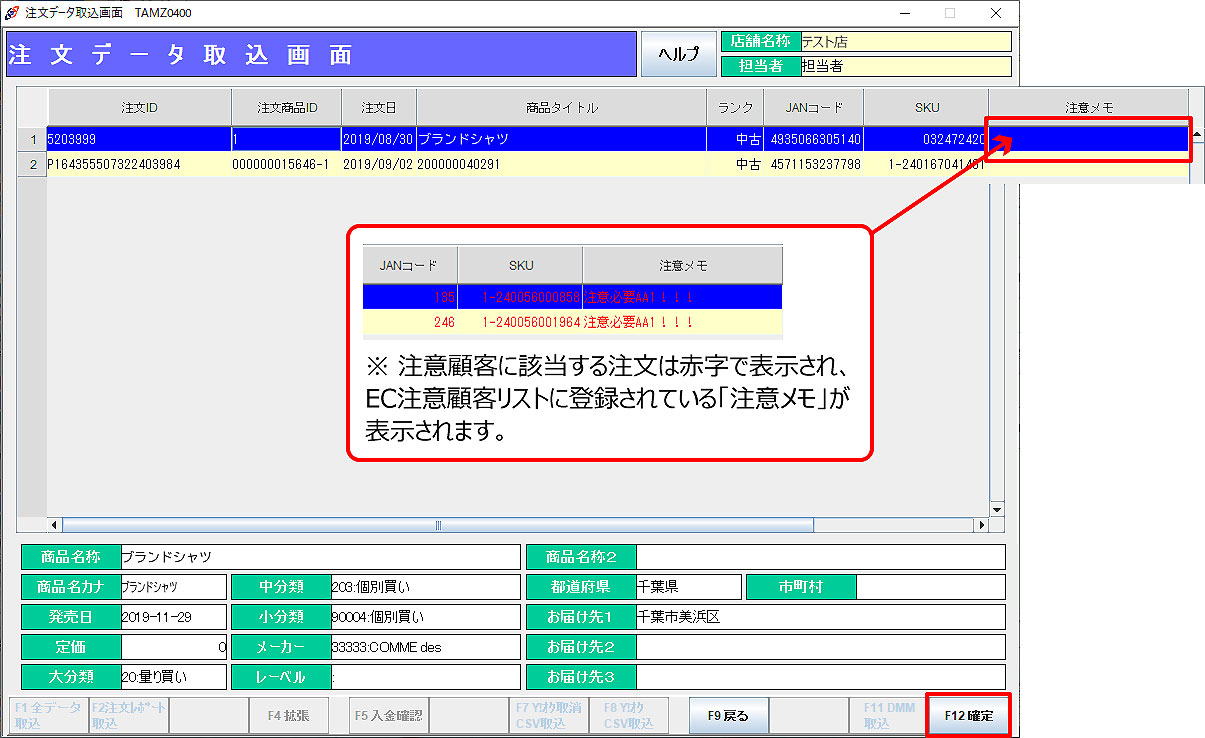
Task: Open help with the ヘルプ button
Action: point(677,54)
